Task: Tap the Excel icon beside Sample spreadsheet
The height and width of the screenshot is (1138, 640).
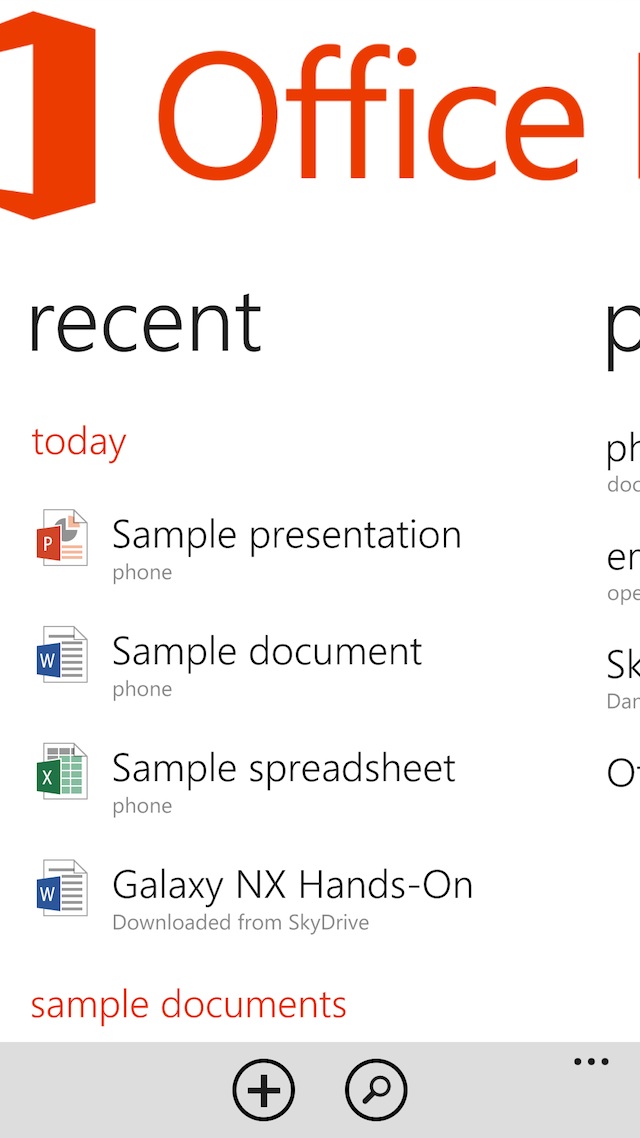Action: 61,773
